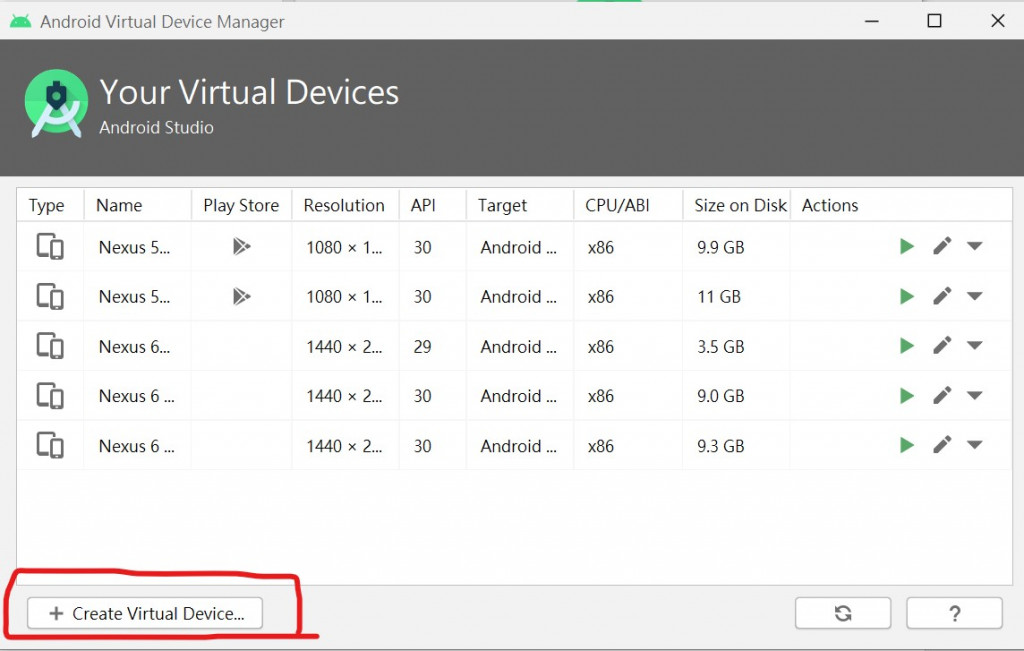
Task: Open actions dropdown arrow for 9.9 GB device
Action: pyautogui.click(x=975, y=246)
